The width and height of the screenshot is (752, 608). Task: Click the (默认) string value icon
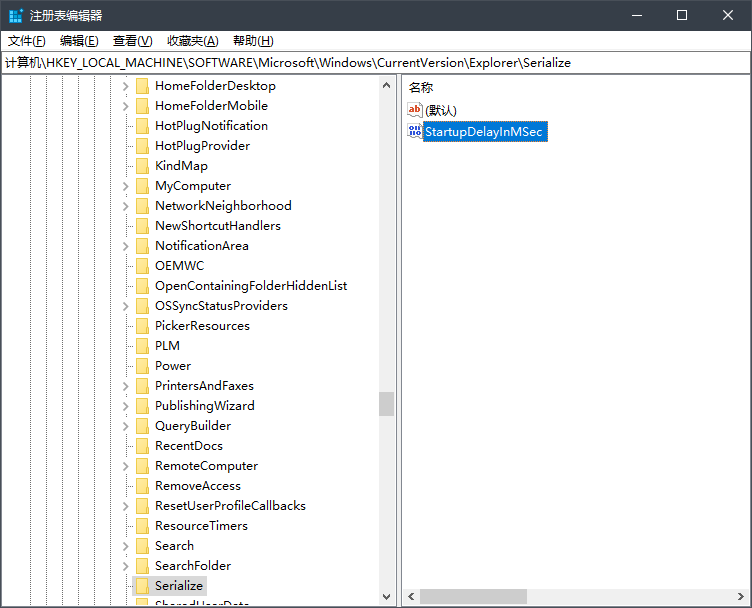click(x=414, y=110)
